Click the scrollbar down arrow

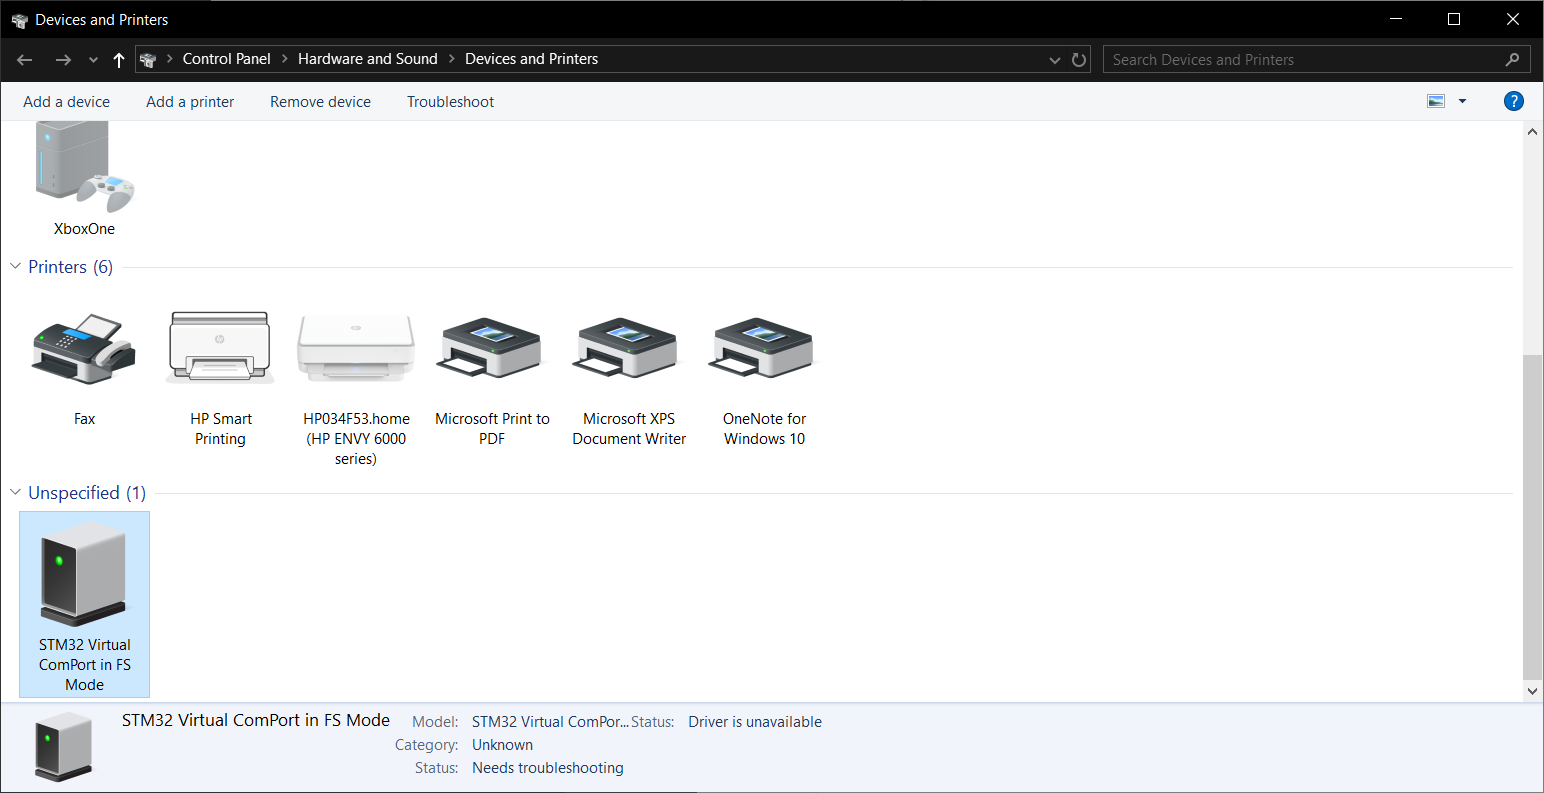point(1532,691)
